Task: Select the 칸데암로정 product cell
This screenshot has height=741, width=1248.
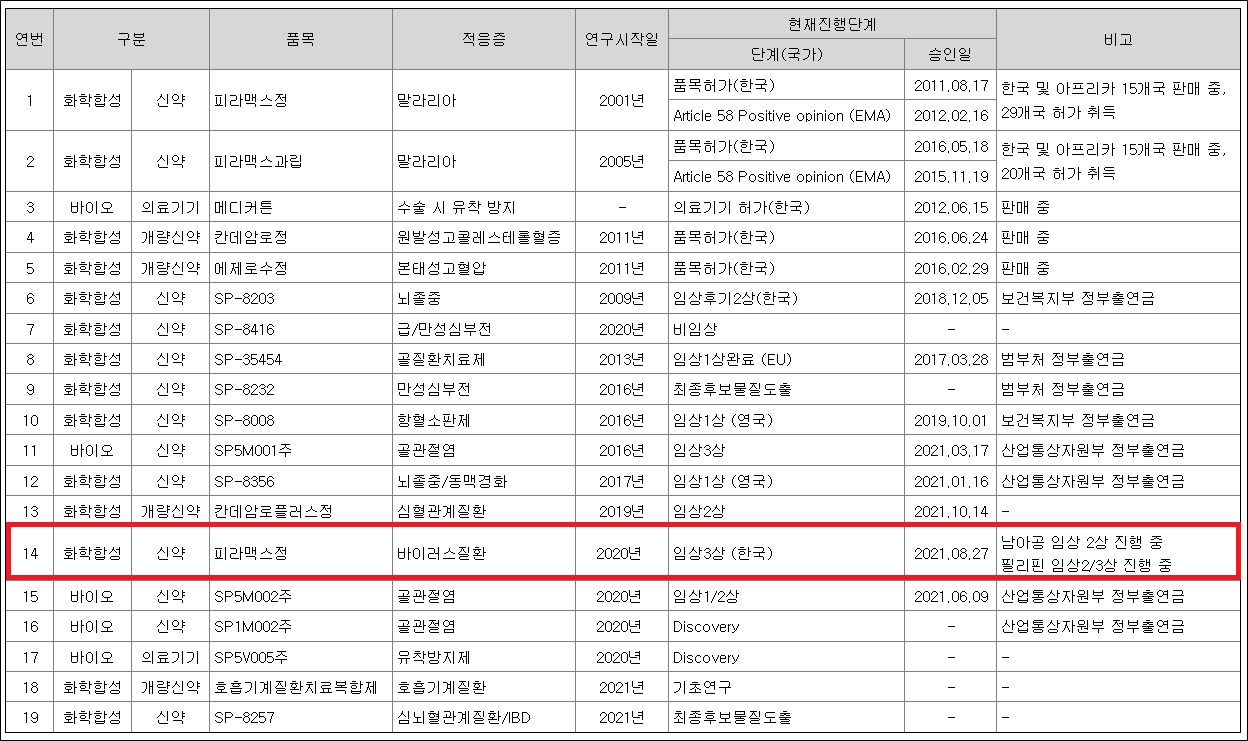Action: tap(300, 238)
